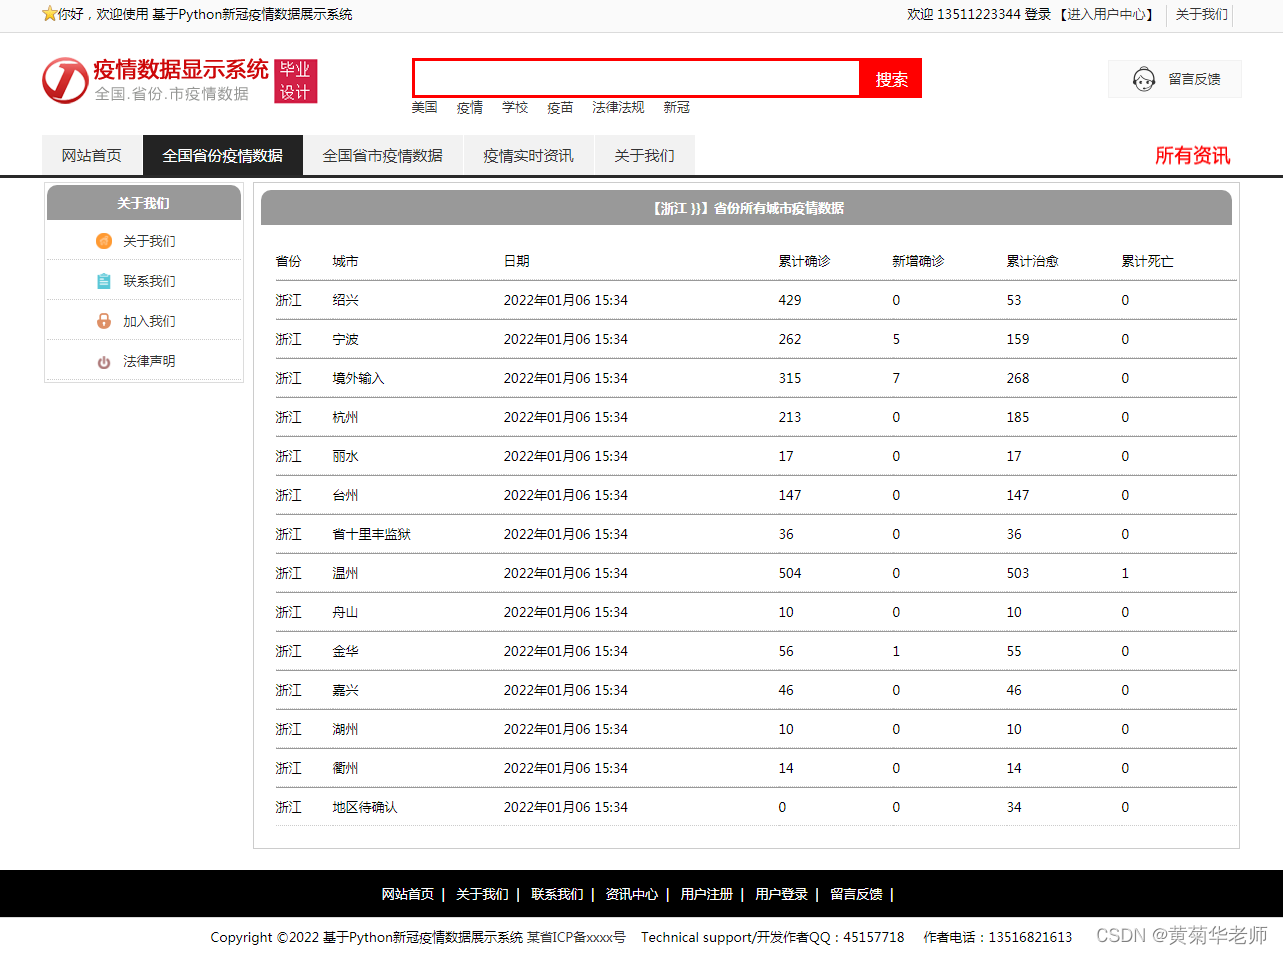Click the red 毕业设计 badge
Viewport: 1283px width, 955px height.
(295, 81)
